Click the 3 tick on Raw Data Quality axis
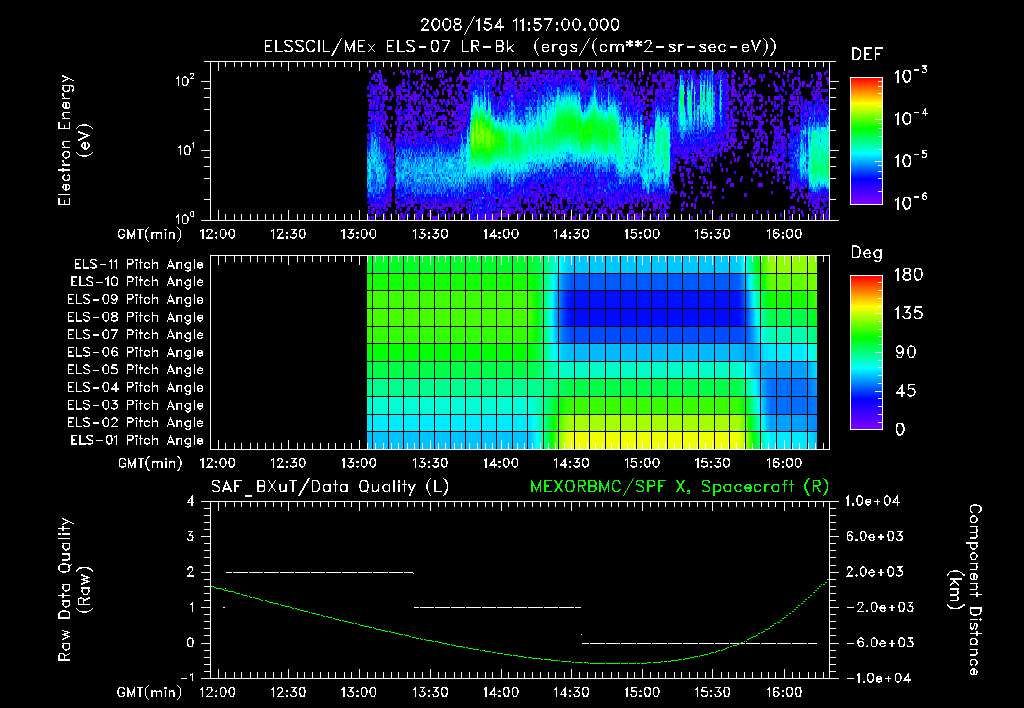 tap(191, 537)
